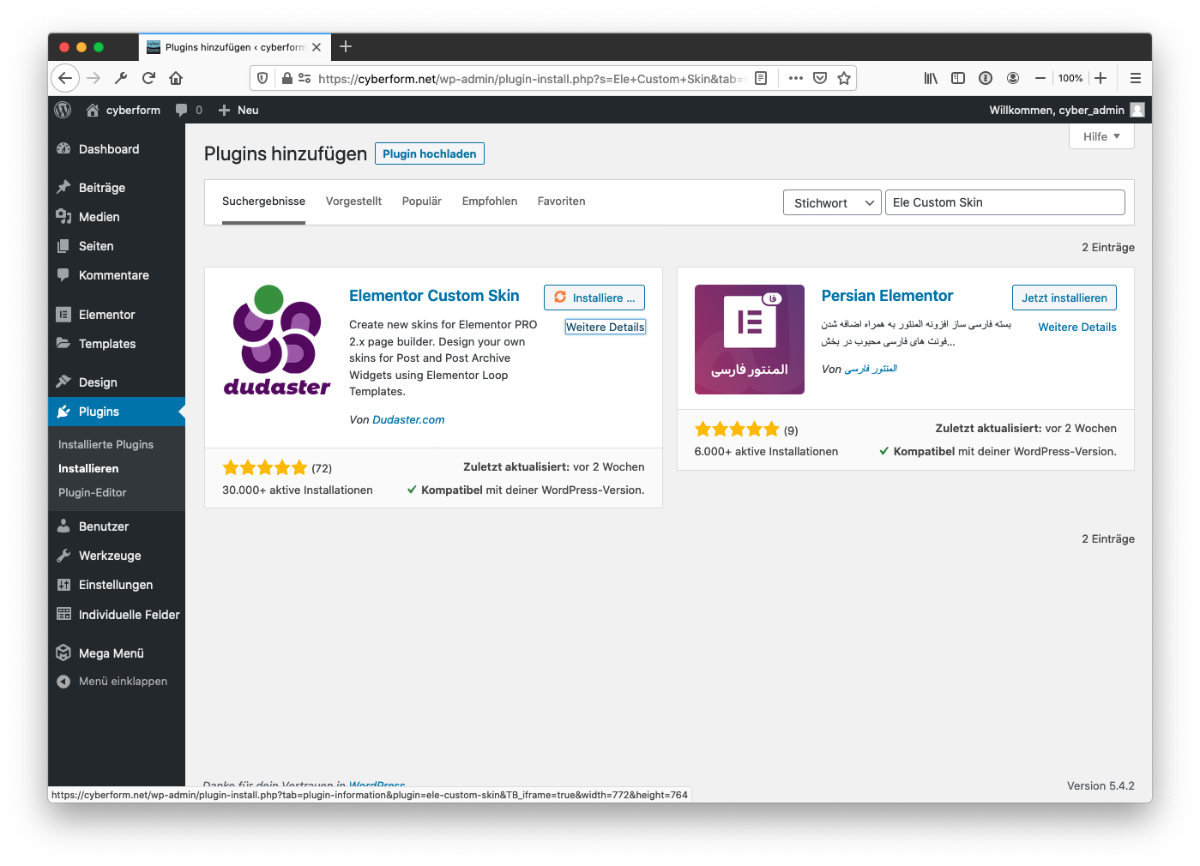Screen dimensions: 1200x866
Task: Open comments bubble in admin bar
Action: coord(189,110)
